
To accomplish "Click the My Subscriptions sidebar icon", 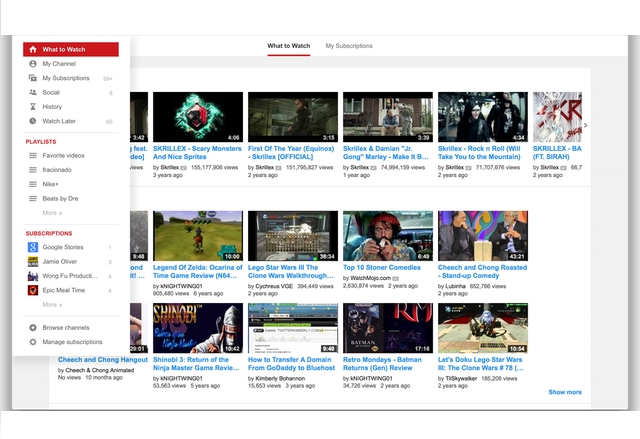I will [x=33, y=78].
